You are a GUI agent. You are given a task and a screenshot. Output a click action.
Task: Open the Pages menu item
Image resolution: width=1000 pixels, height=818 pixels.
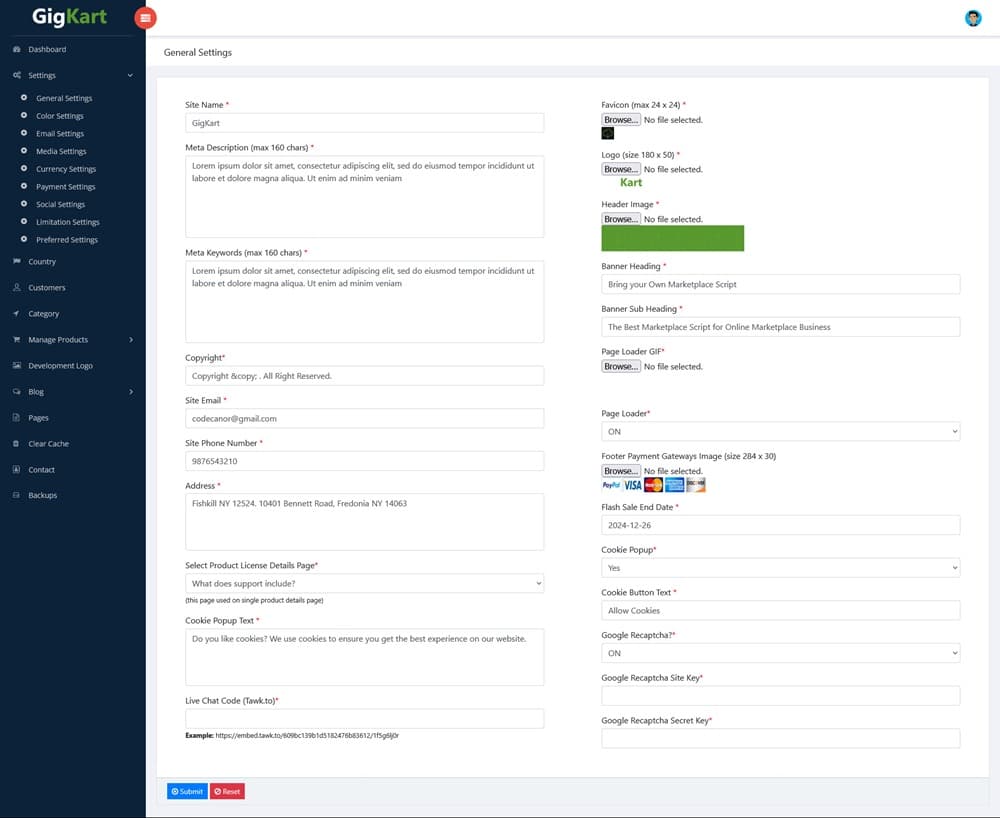38,418
